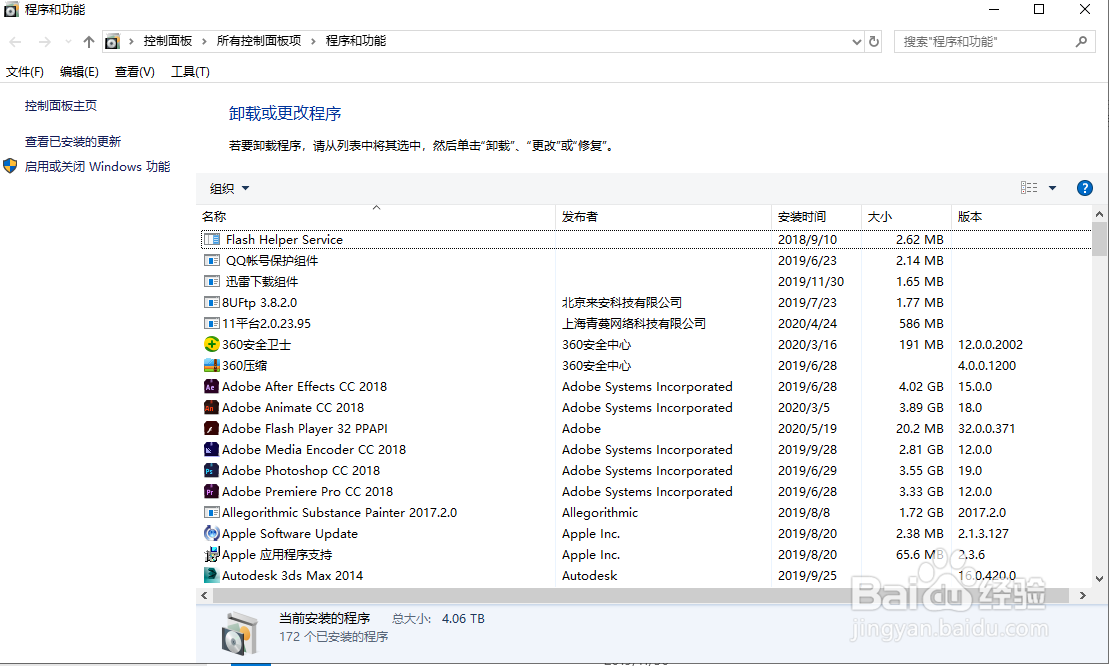Select the Adobe Premiere Pro CC 2018 icon
The width and height of the screenshot is (1109, 666).
(210, 491)
